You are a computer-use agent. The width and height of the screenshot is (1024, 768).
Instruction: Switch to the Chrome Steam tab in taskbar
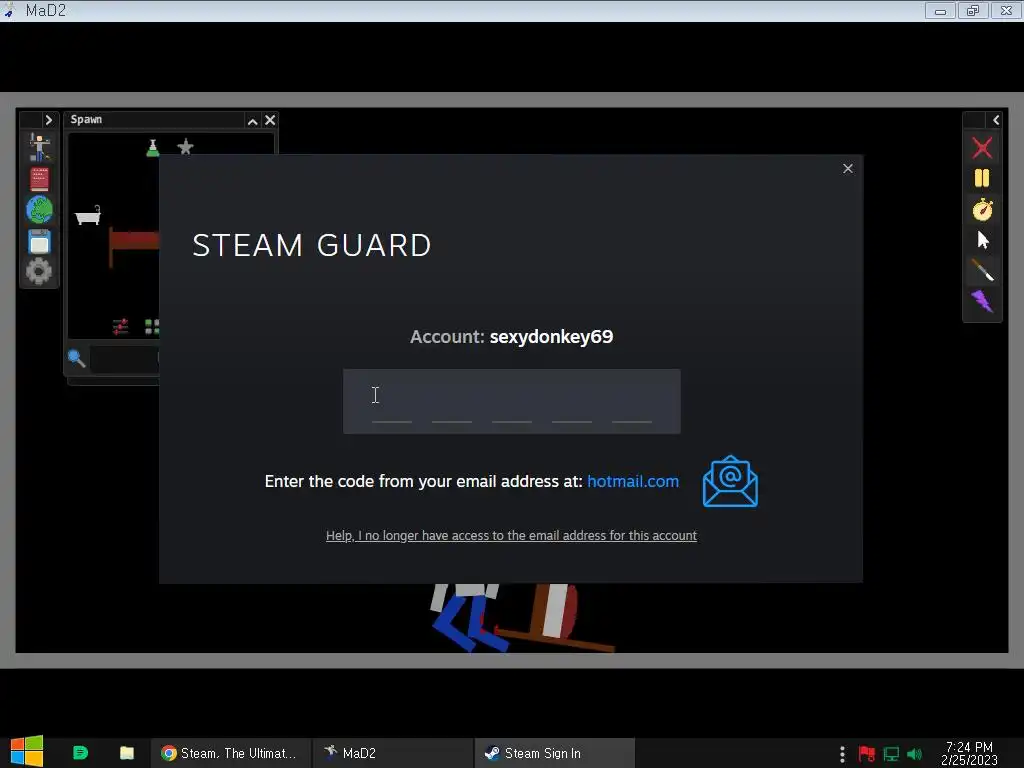230,753
